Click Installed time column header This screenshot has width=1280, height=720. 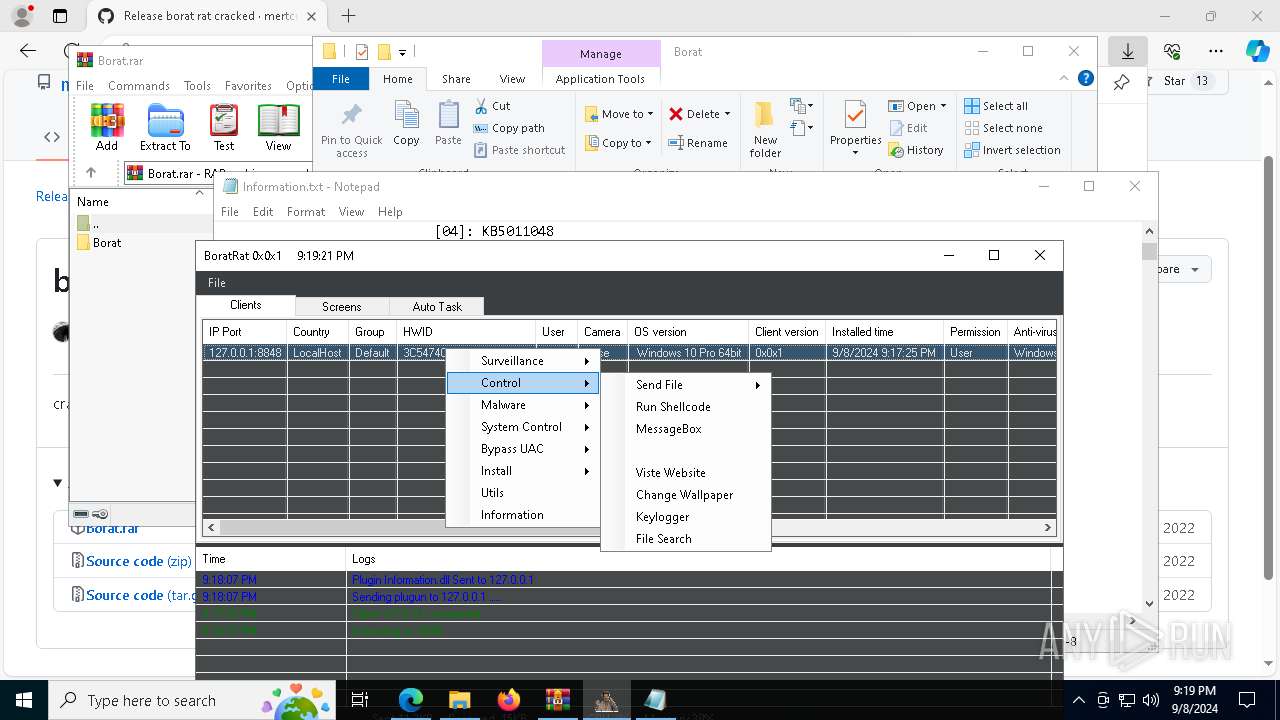pos(884,332)
